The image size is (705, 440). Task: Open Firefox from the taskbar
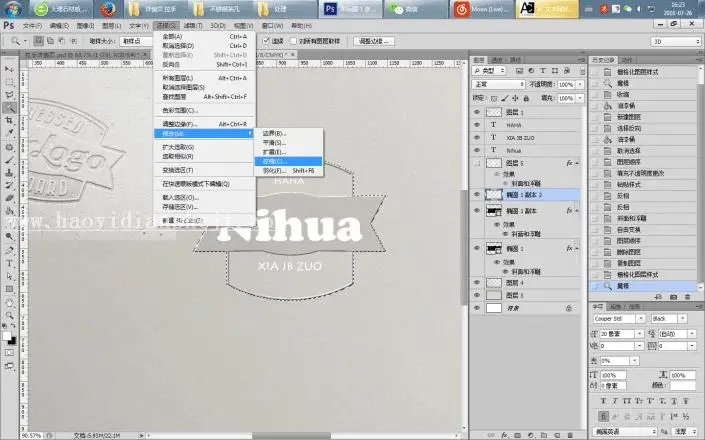click(x=107, y=9)
